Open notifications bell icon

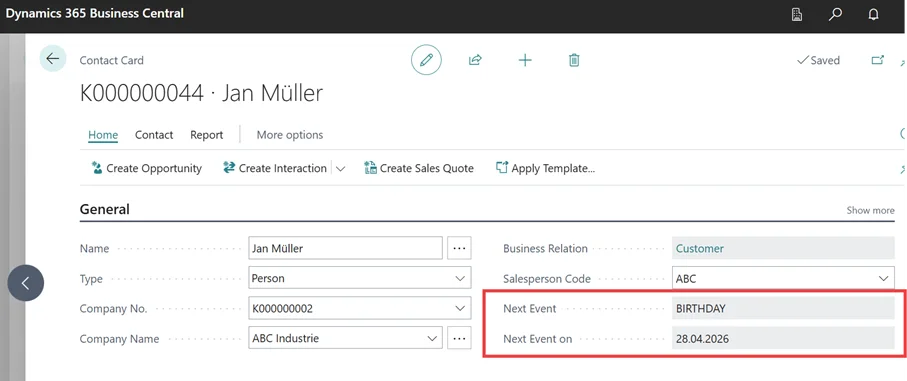873,14
